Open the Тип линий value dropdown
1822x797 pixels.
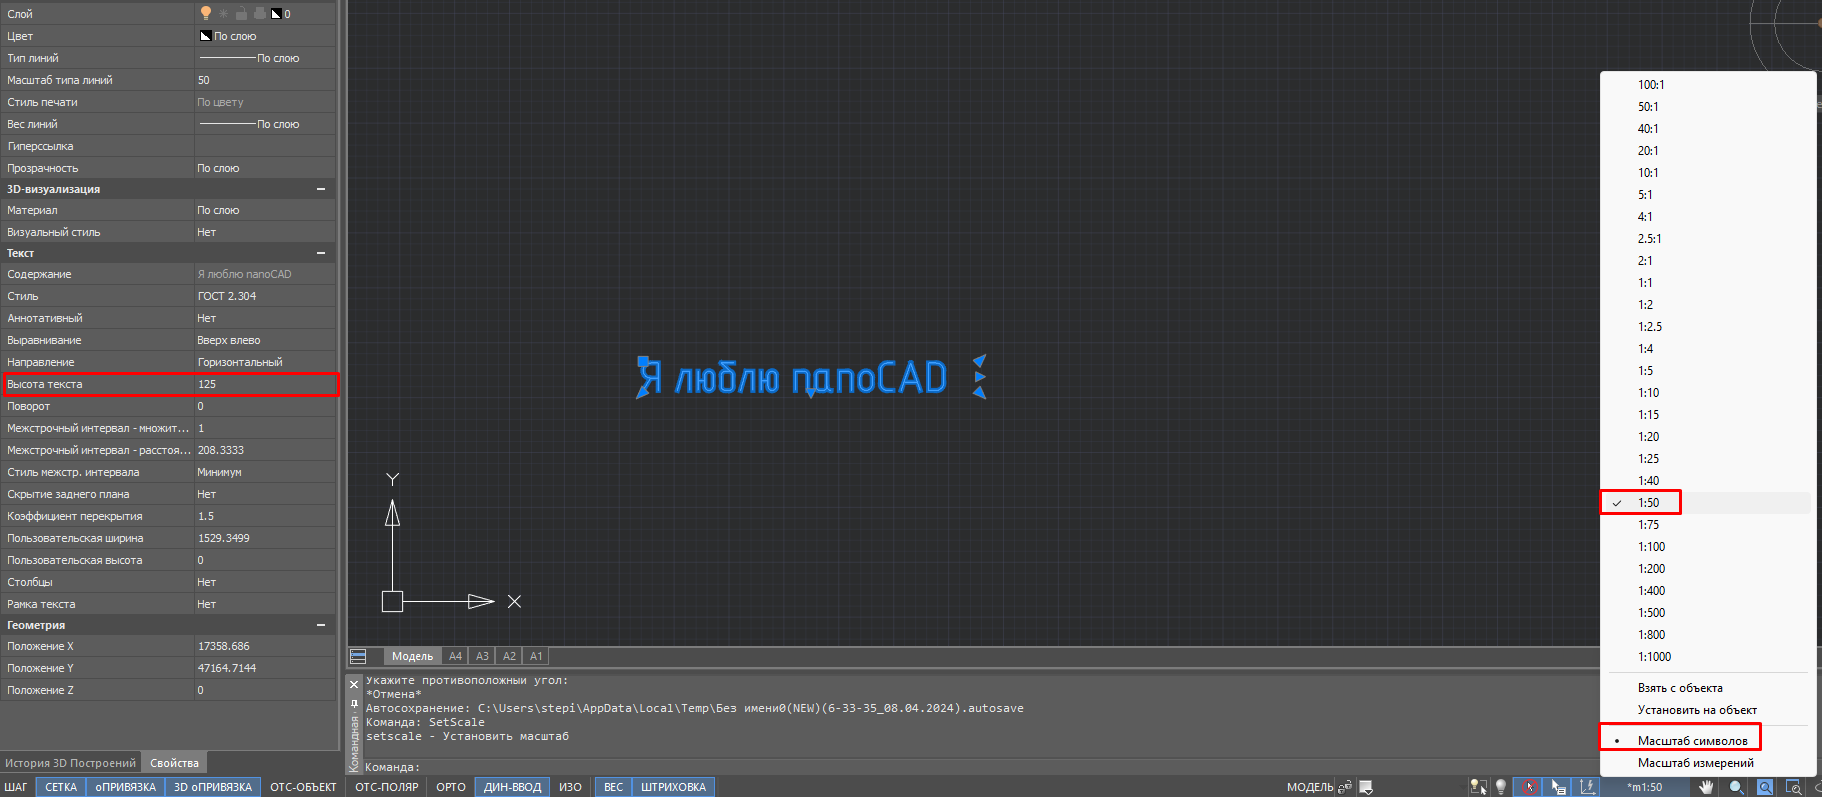point(266,58)
